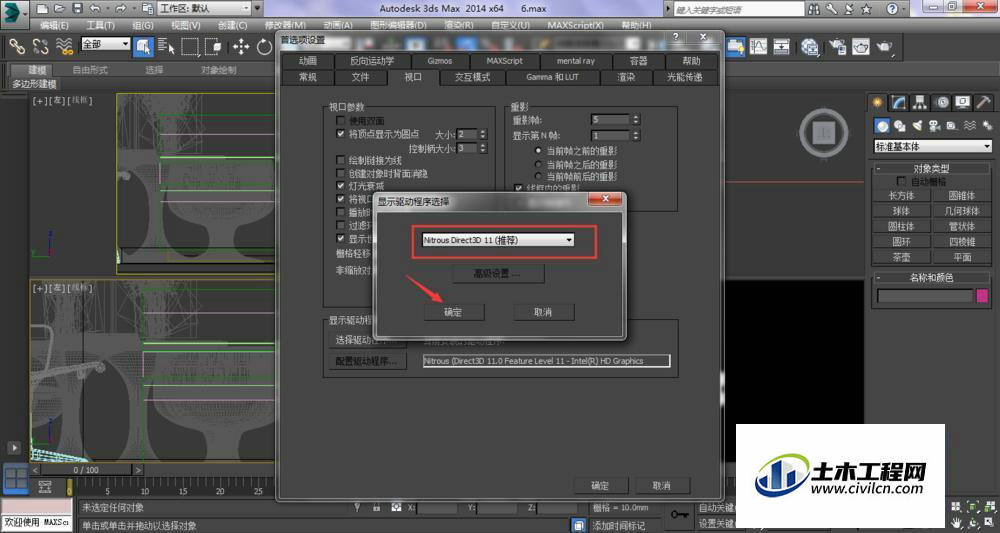Select 当前帧前后的重影 radio button

coord(538,176)
